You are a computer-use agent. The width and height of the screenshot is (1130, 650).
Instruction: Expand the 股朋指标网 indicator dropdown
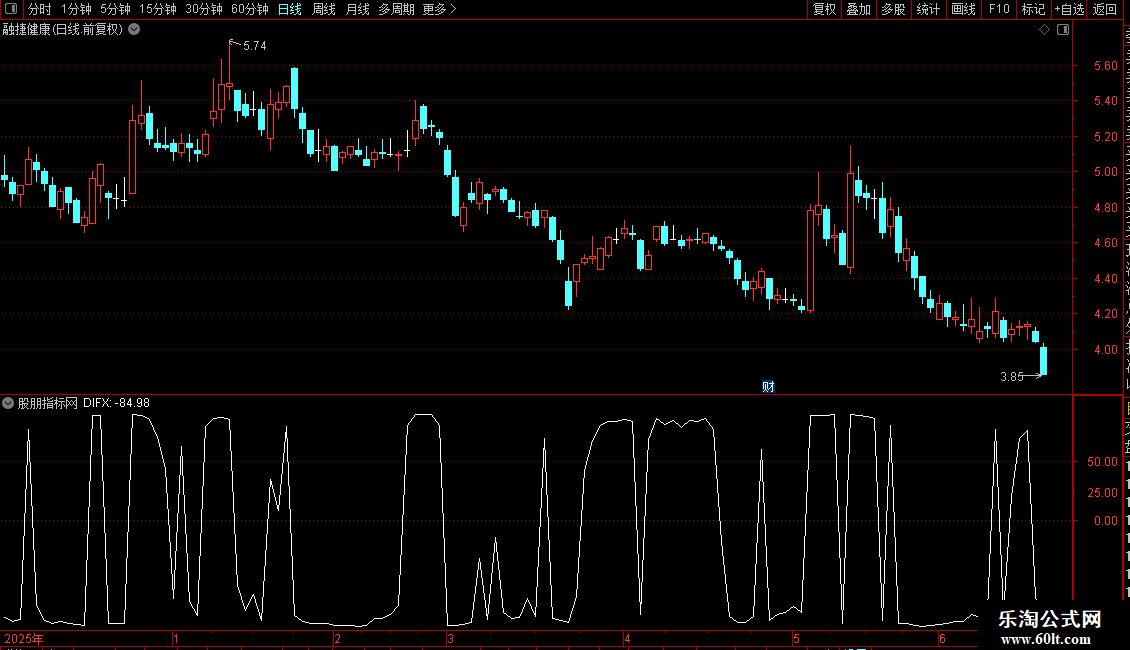(8, 403)
